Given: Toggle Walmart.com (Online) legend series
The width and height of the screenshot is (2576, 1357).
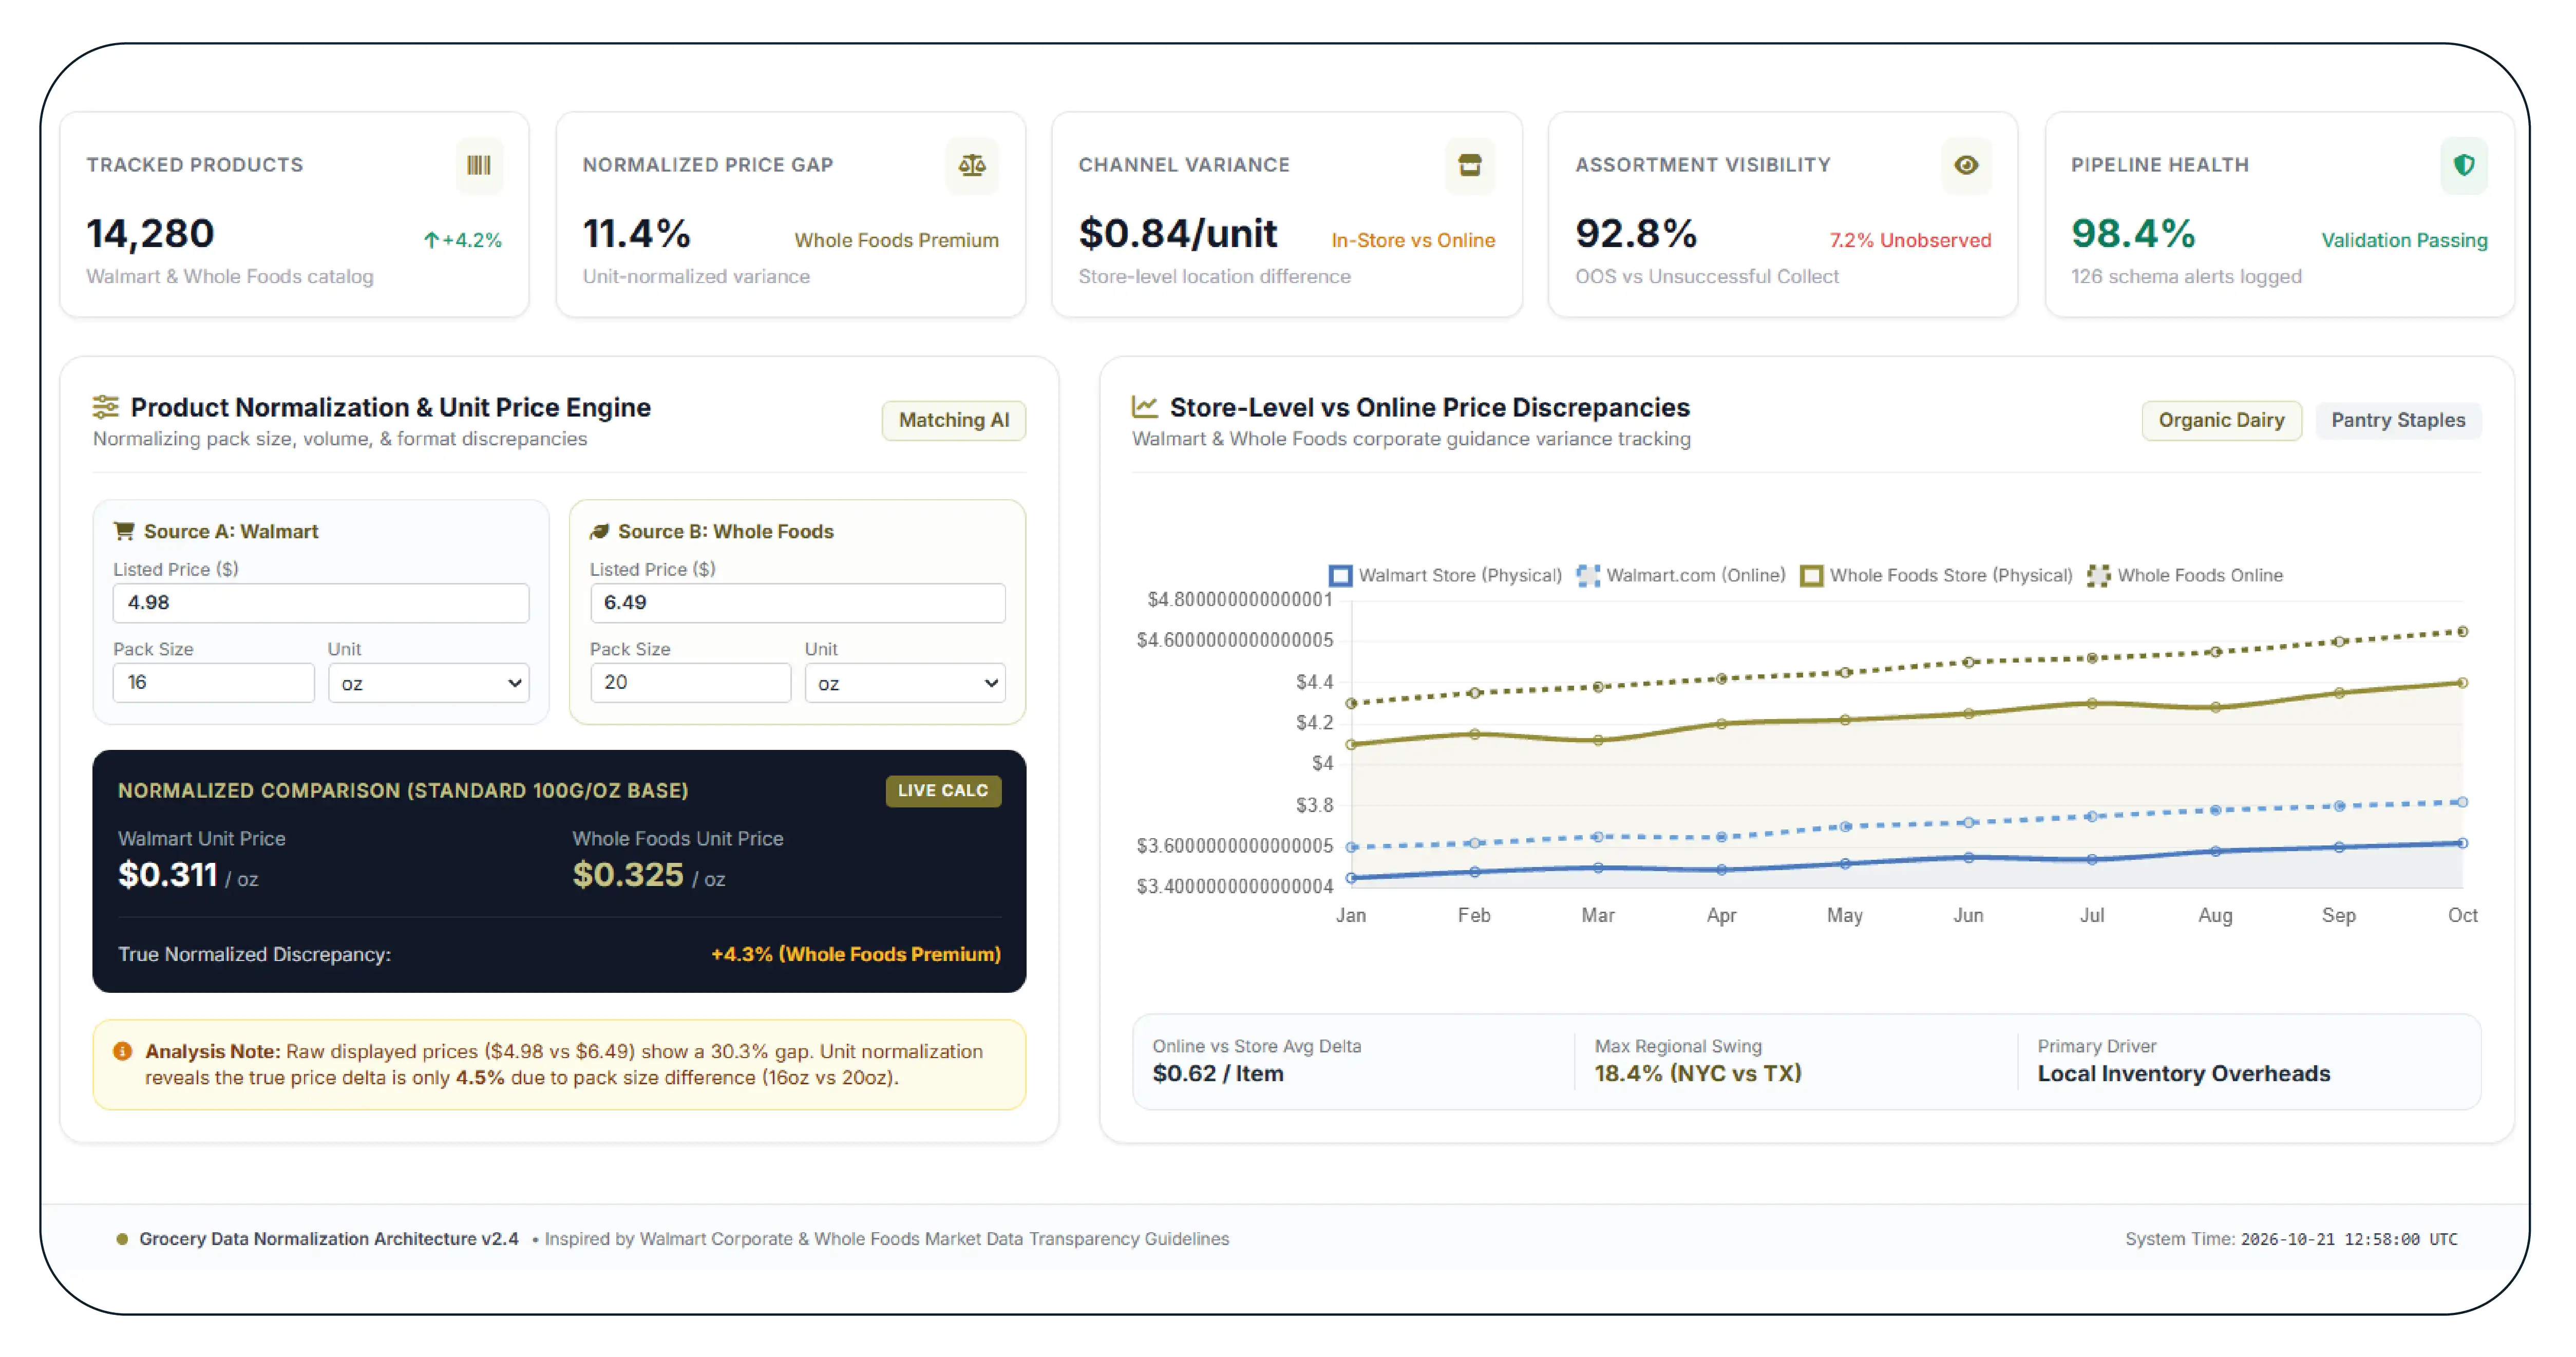Looking at the screenshot, I should [1681, 575].
